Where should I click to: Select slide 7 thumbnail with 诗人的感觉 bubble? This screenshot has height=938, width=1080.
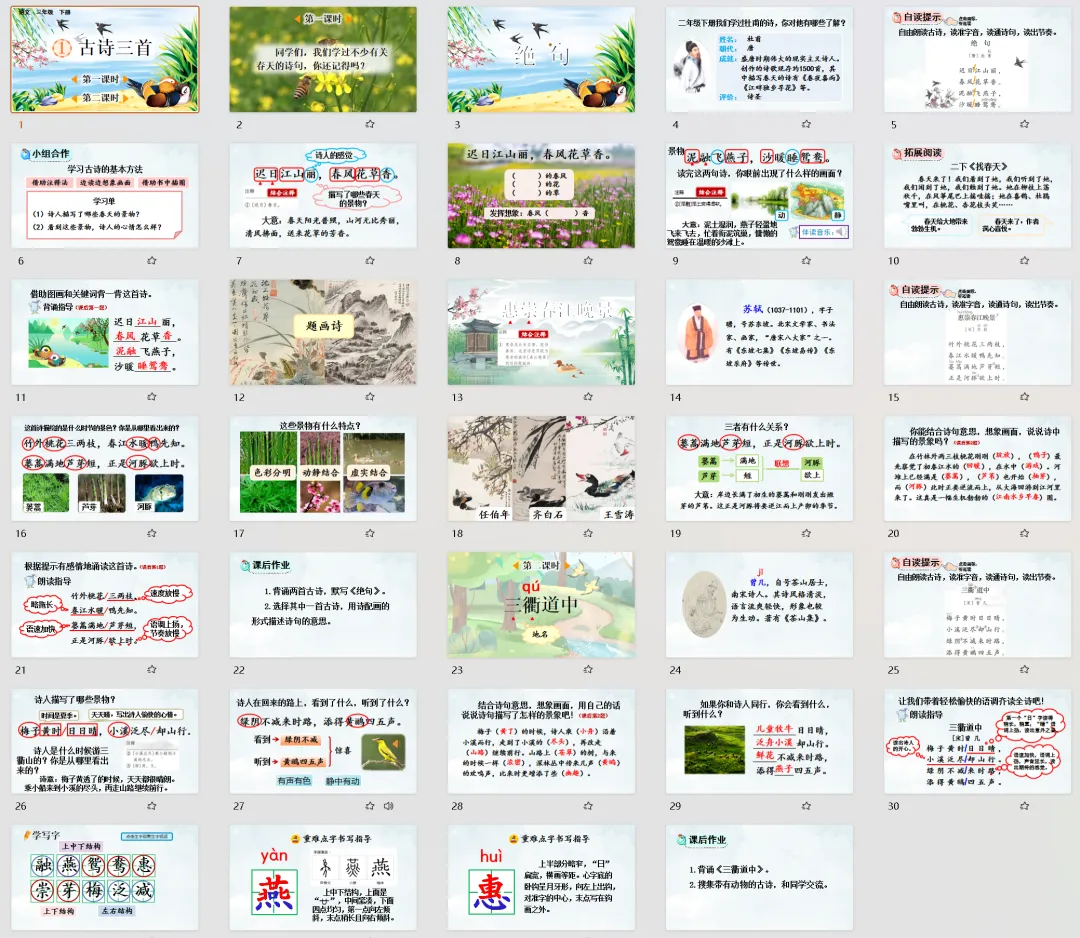(323, 196)
